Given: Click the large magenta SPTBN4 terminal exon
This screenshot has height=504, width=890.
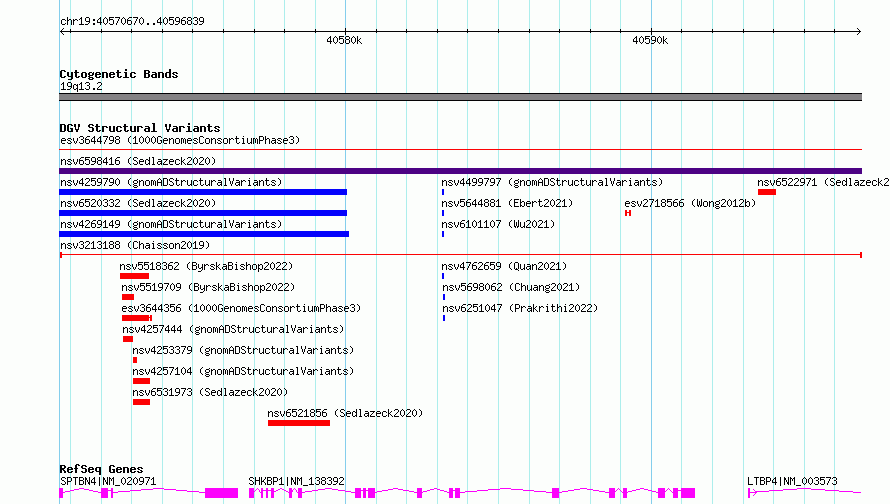Looking at the screenshot, I should click(x=221, y=493).
